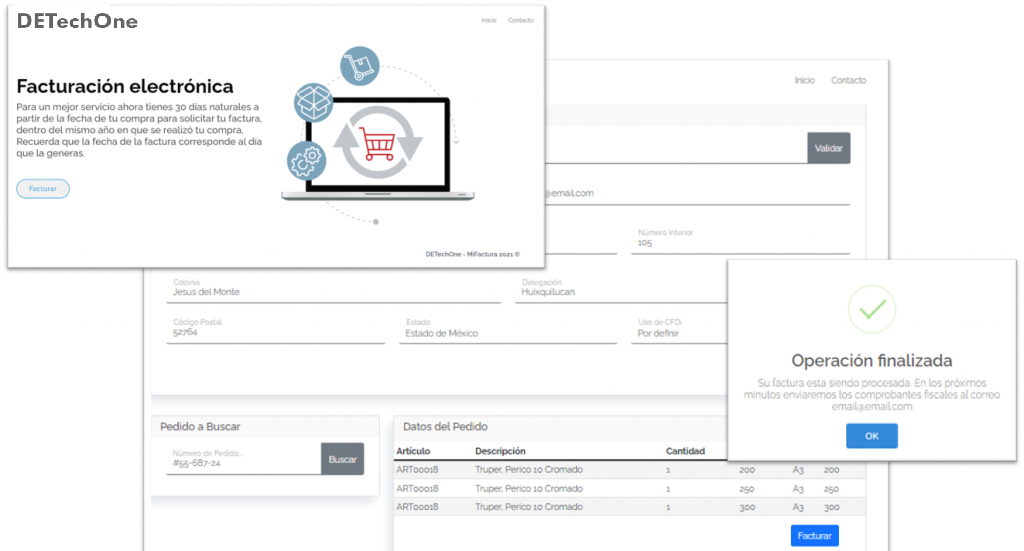Click the red shopping cart icon
Image resolution: width=1024 pixels, height=551 pixels.
(378, 147)
